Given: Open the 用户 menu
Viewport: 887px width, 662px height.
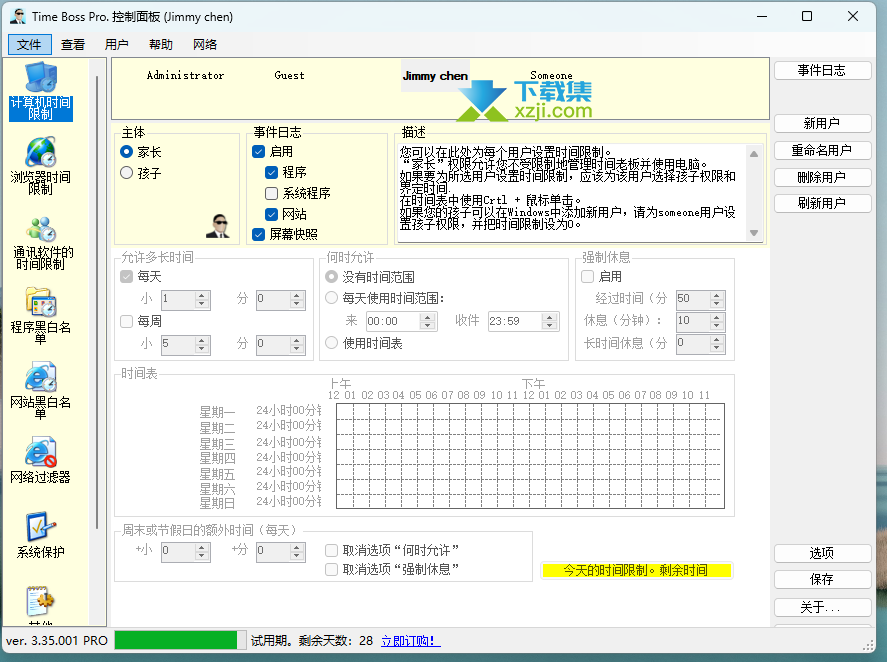Looking at the screenshot, I should [x=117, y=44].
